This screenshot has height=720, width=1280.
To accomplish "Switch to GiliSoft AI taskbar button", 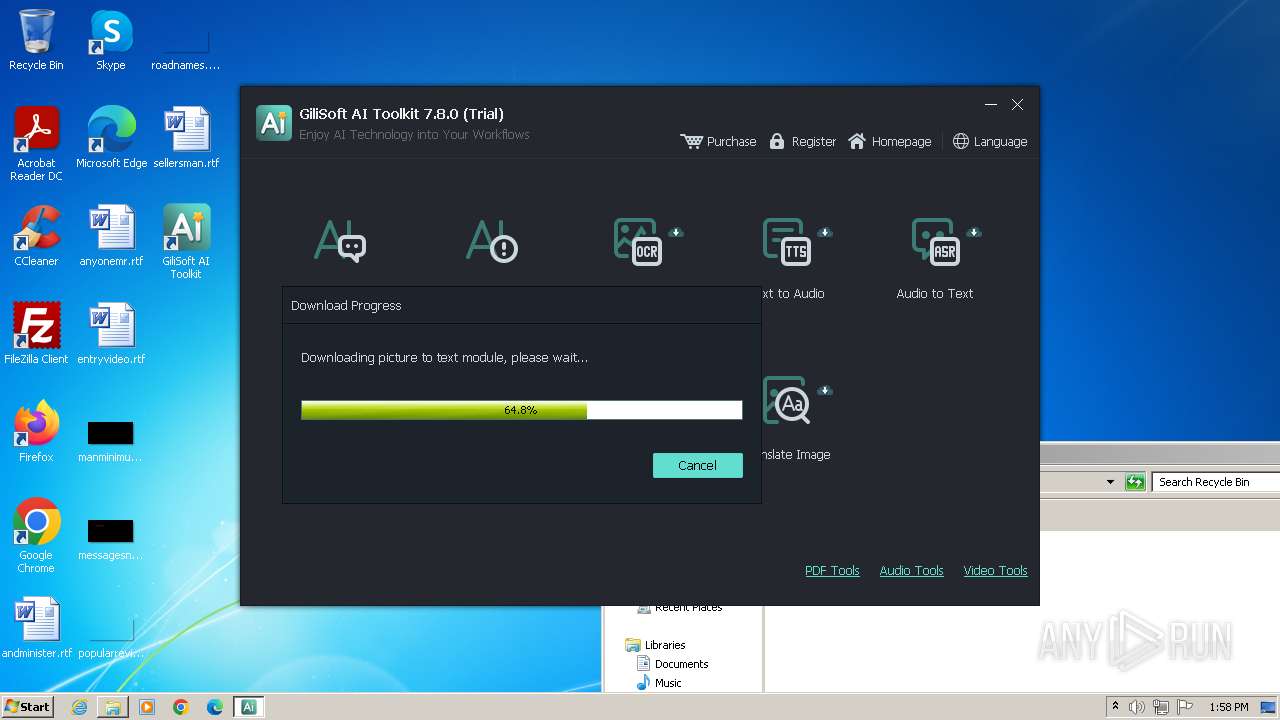I will click(x=249, y=707).
